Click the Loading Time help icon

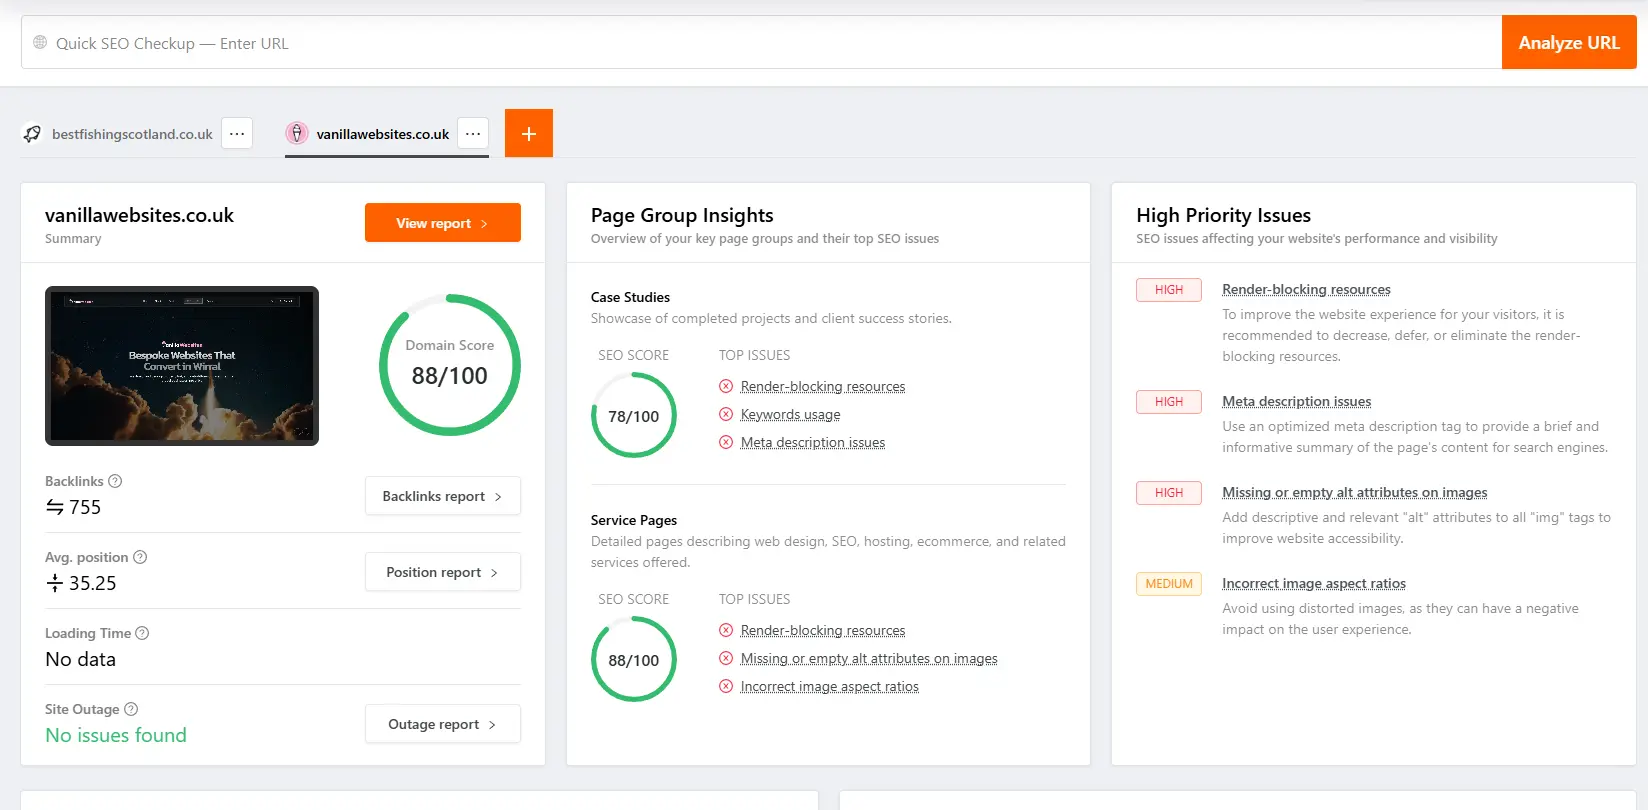142,633
